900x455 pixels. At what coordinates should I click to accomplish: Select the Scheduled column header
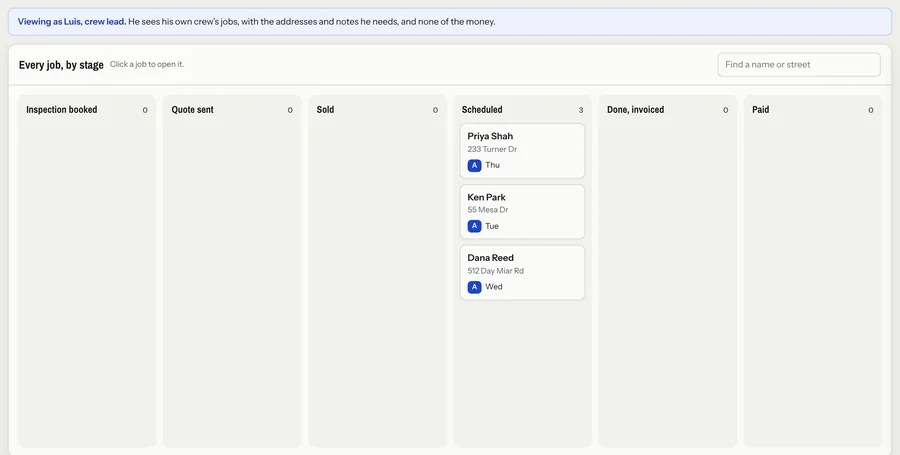click(482, 110)
